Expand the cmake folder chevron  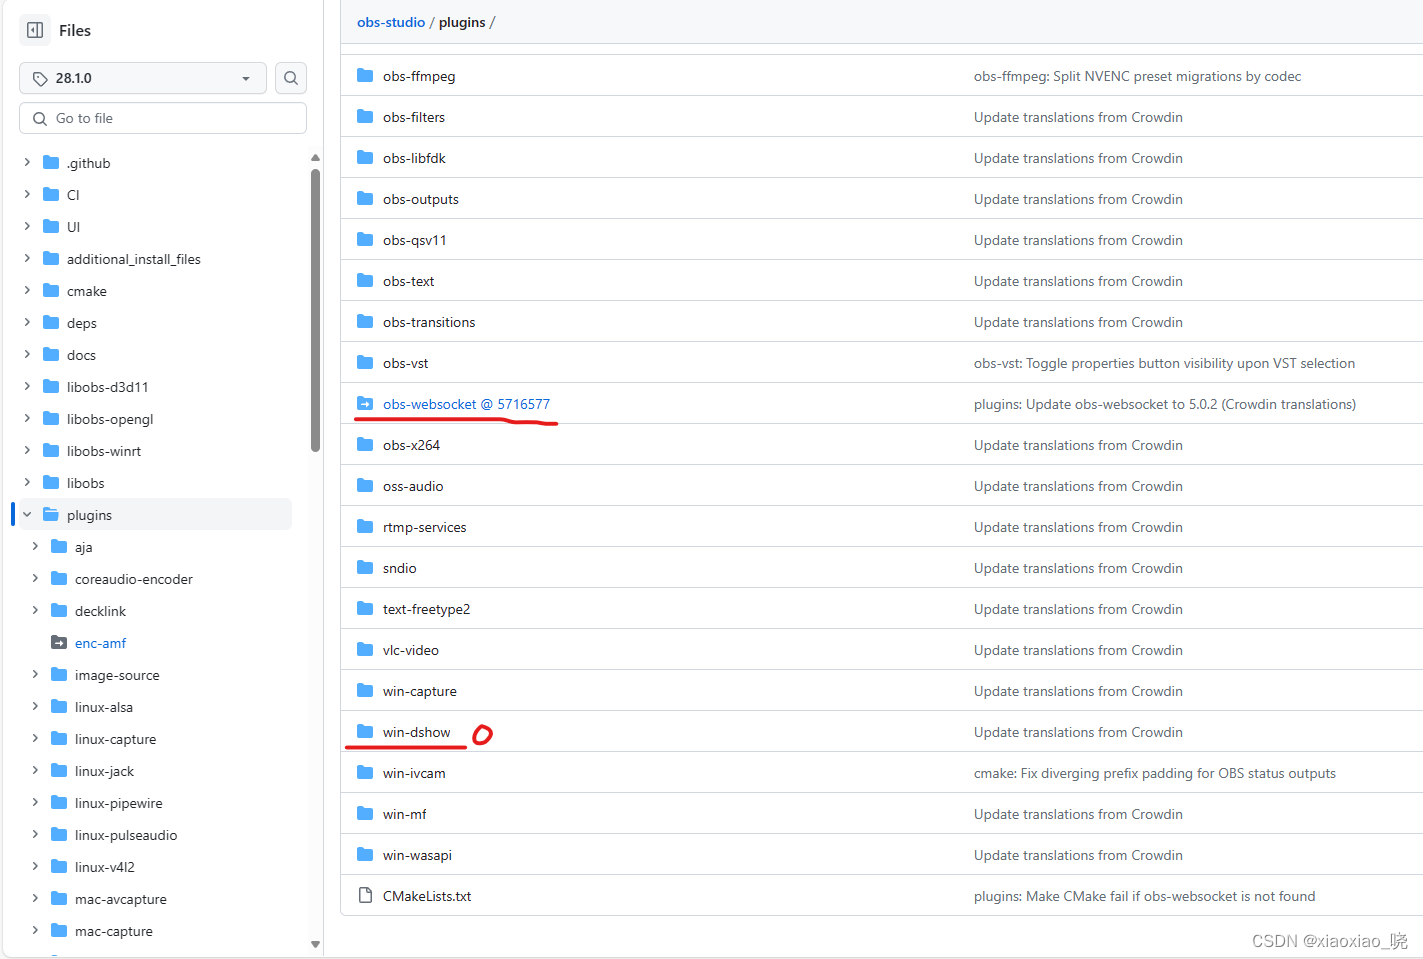coord(27,290)
